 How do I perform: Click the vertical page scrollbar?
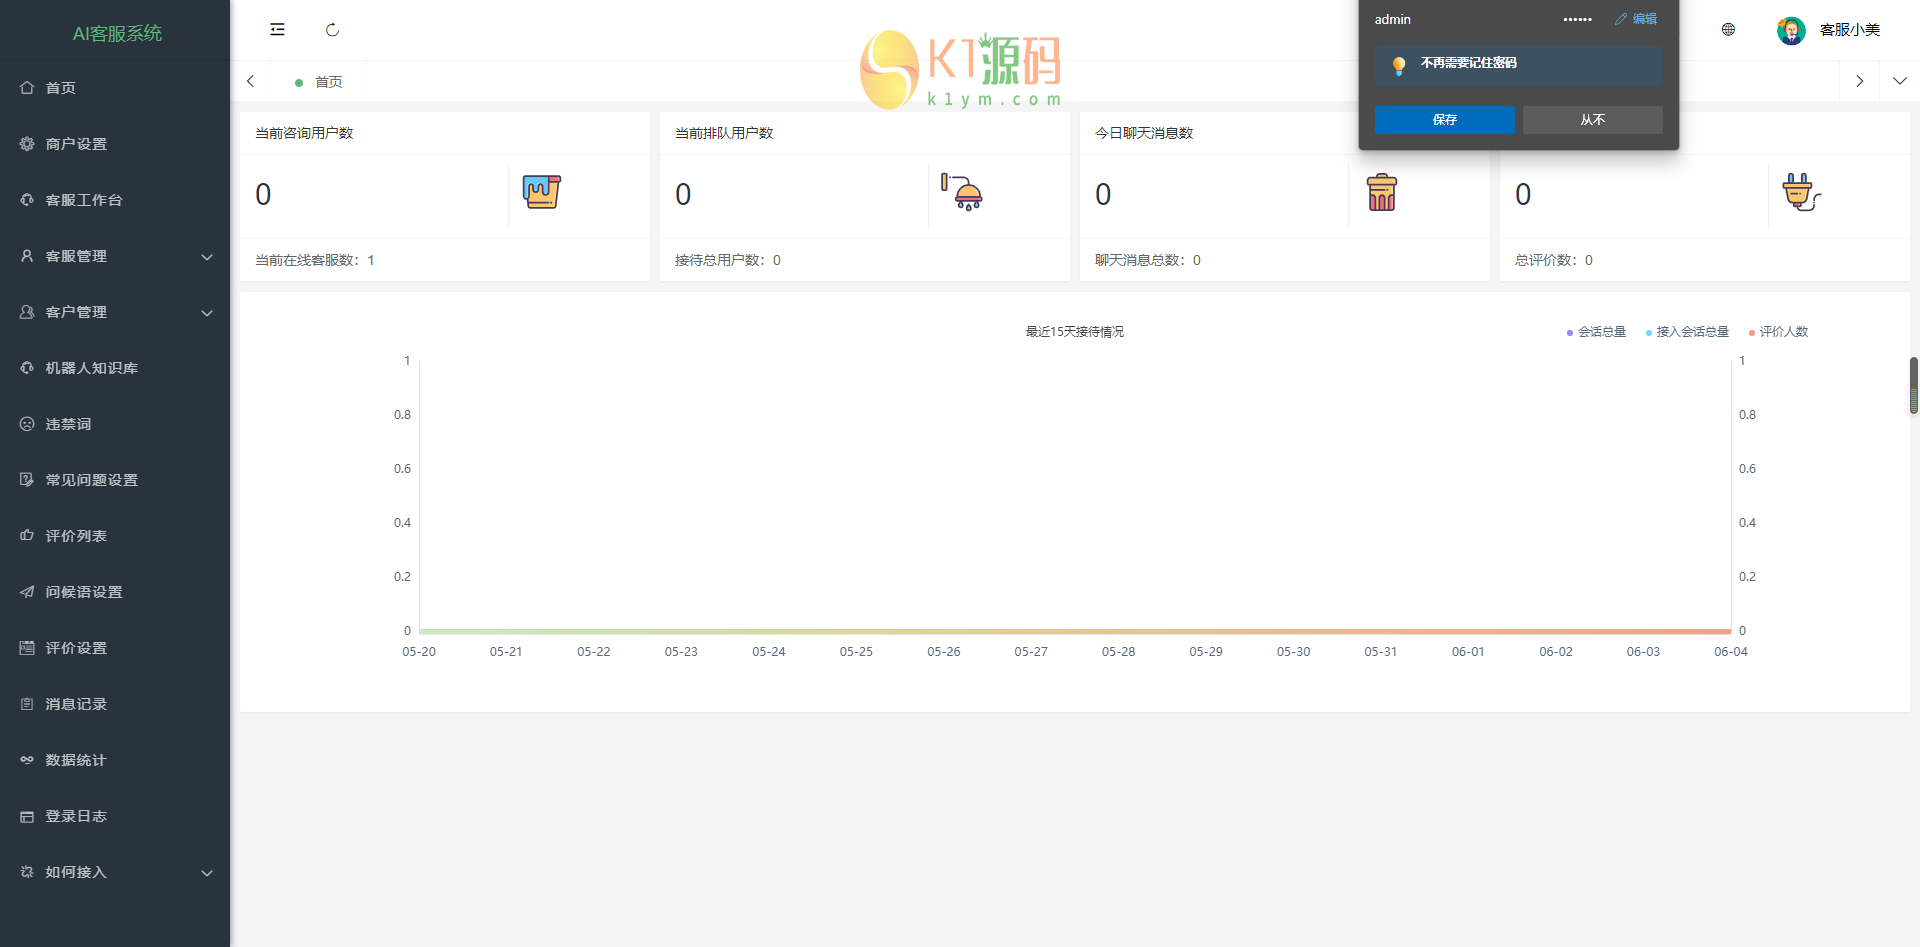[x=1913, y=385]
